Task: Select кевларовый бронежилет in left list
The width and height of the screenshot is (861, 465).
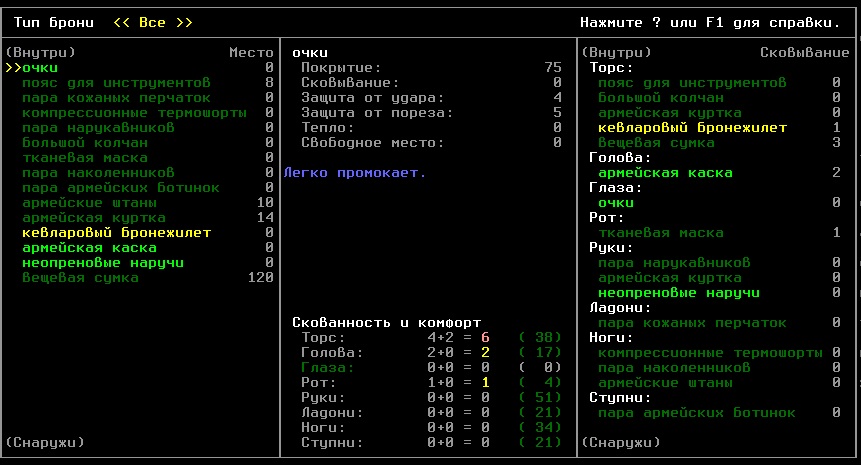Action: point(116,233)
